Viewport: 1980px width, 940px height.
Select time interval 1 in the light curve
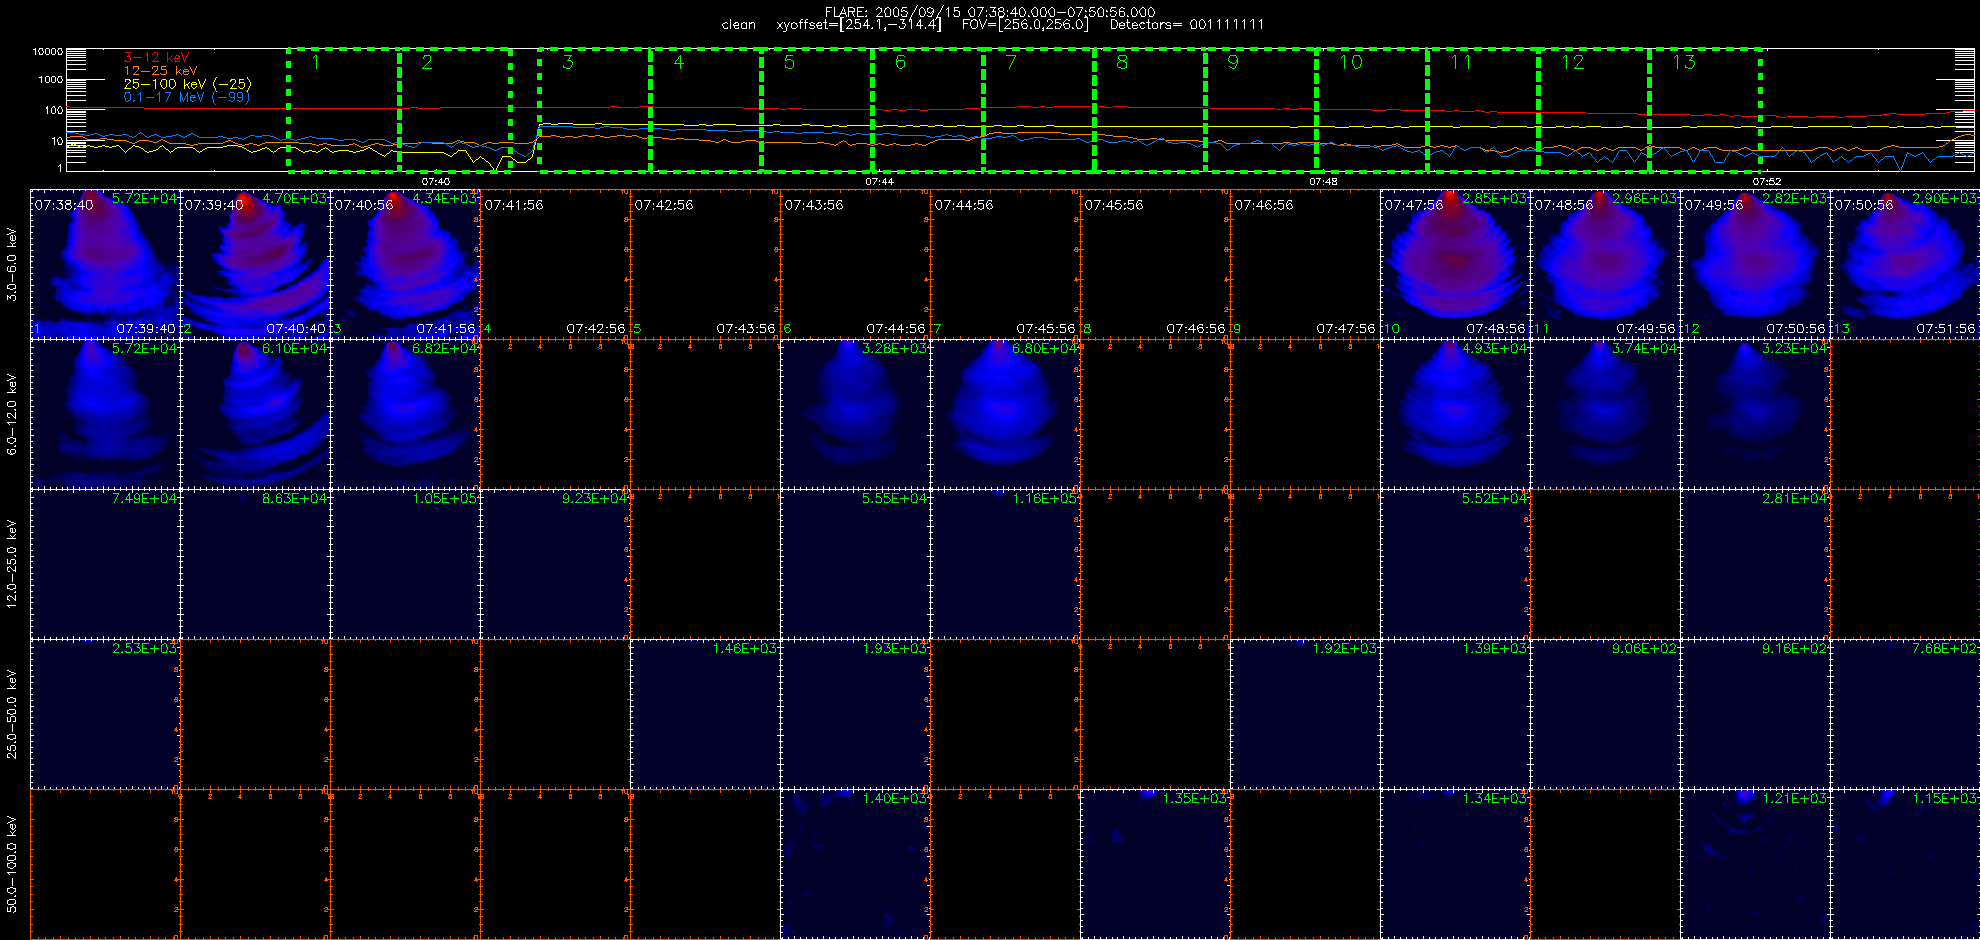click(x=344, y=110)
